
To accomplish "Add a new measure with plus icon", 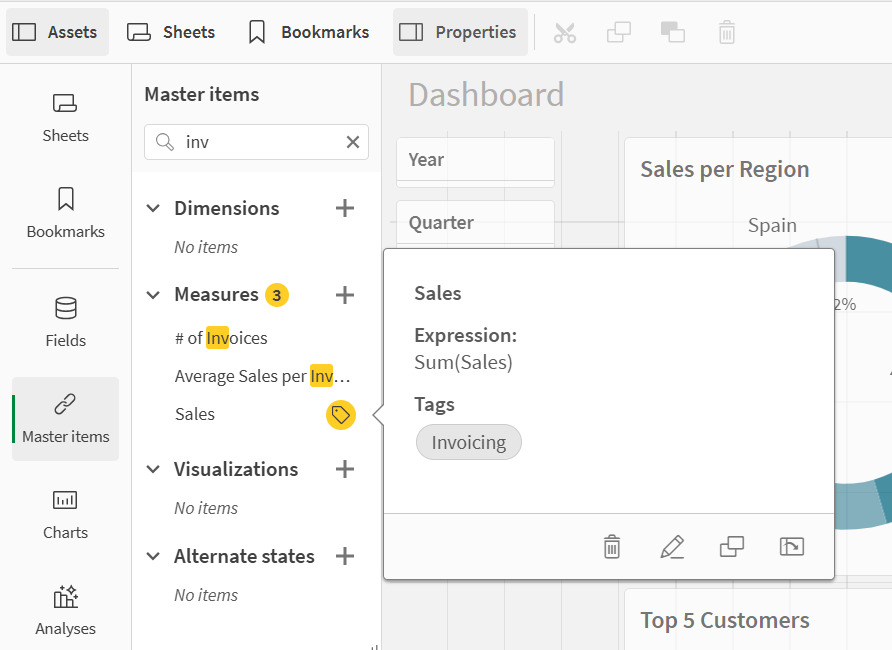I will pos(345,295).
